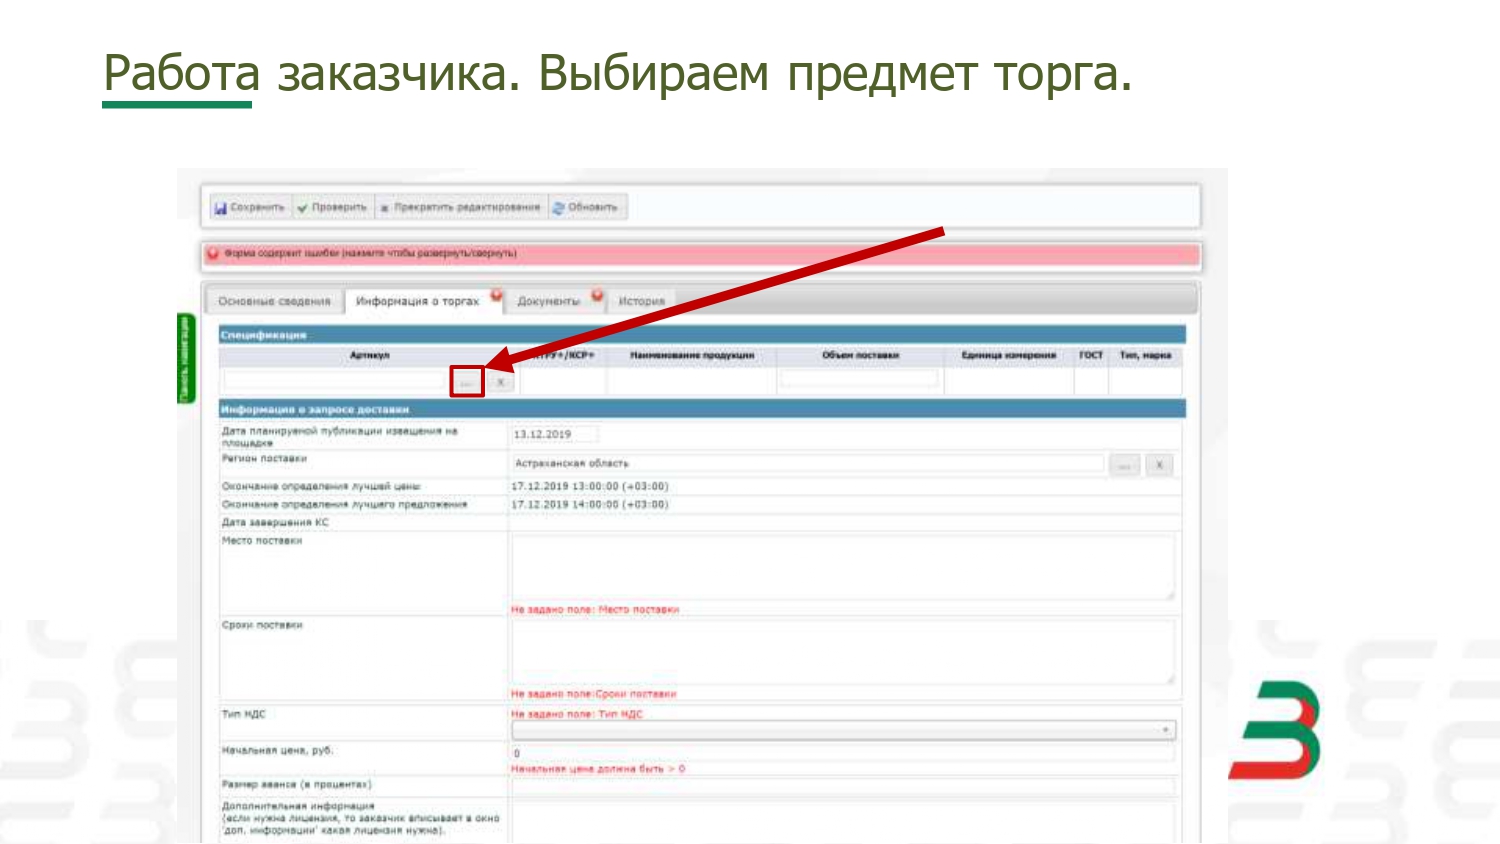The width and height of the screenshot is (1500, 844).
Task: Switch to the История tab
Action: 641,301
